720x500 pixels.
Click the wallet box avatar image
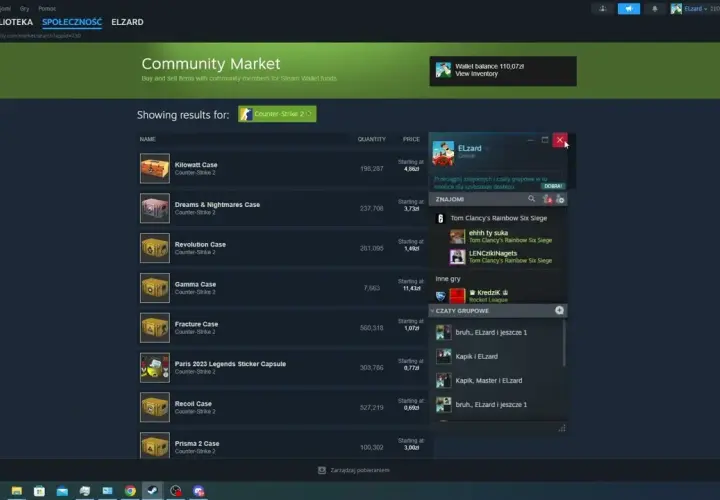tap(443, 70)
